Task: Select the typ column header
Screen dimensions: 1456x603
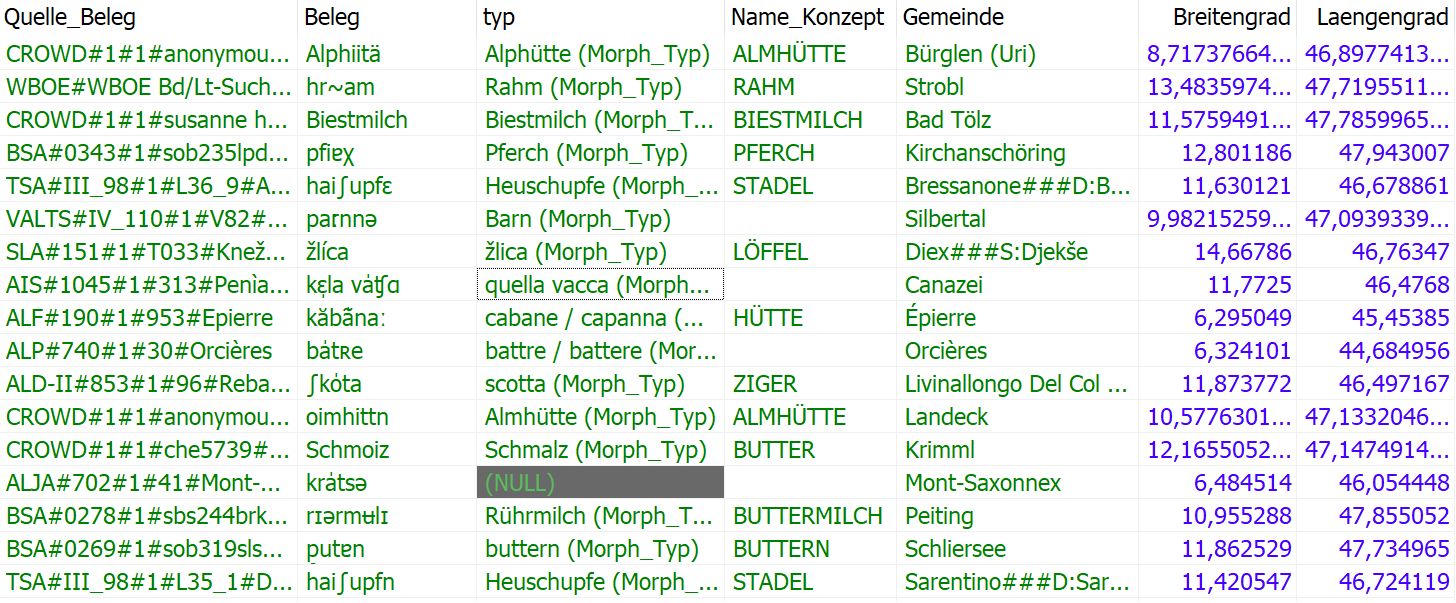Action: click(499, 18)
